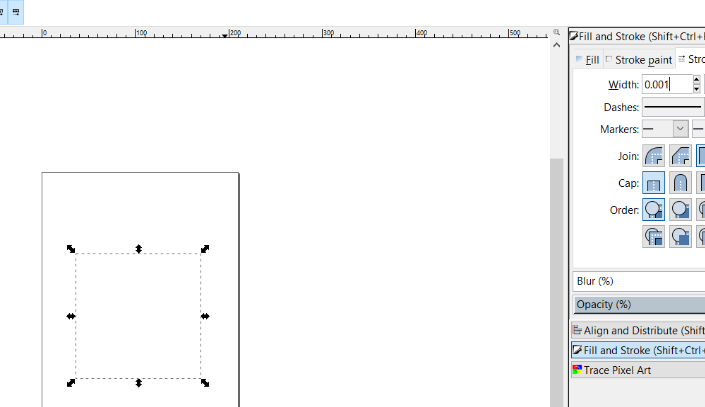The width and height of the screenshot is (705, 407).
Task: Click the bottom-middle scale handle
Action: point(138,383)
